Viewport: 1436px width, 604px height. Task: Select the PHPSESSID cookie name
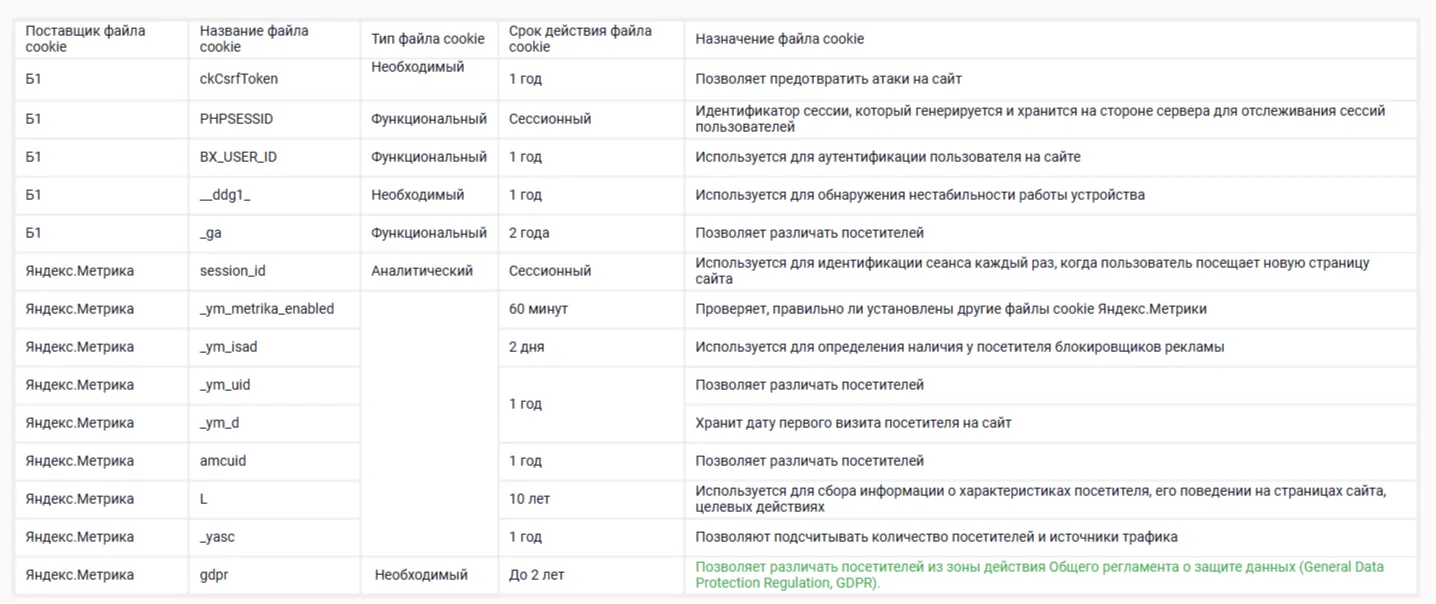click(x=236, y=119)
